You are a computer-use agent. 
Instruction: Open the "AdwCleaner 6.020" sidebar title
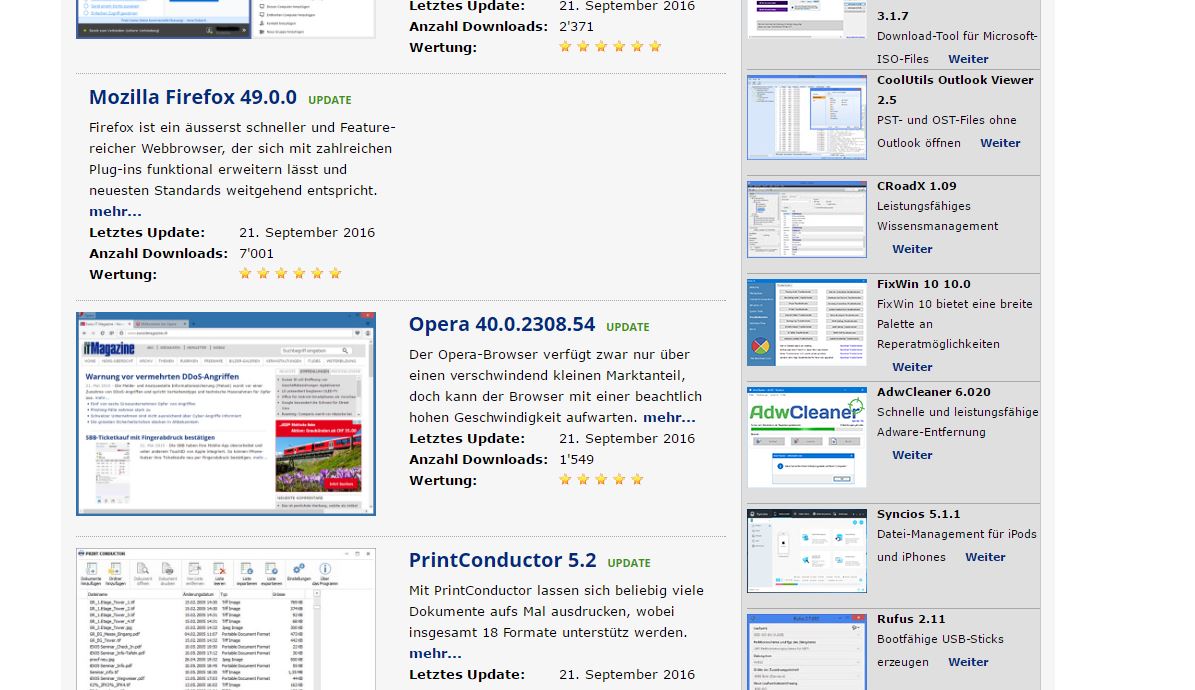pyautogui.click(x=934, y=392)
